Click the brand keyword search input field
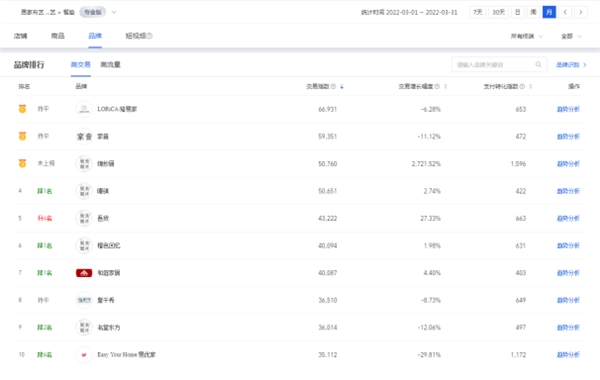This screenshot has height=380, width=600. [x=495, y=65]
